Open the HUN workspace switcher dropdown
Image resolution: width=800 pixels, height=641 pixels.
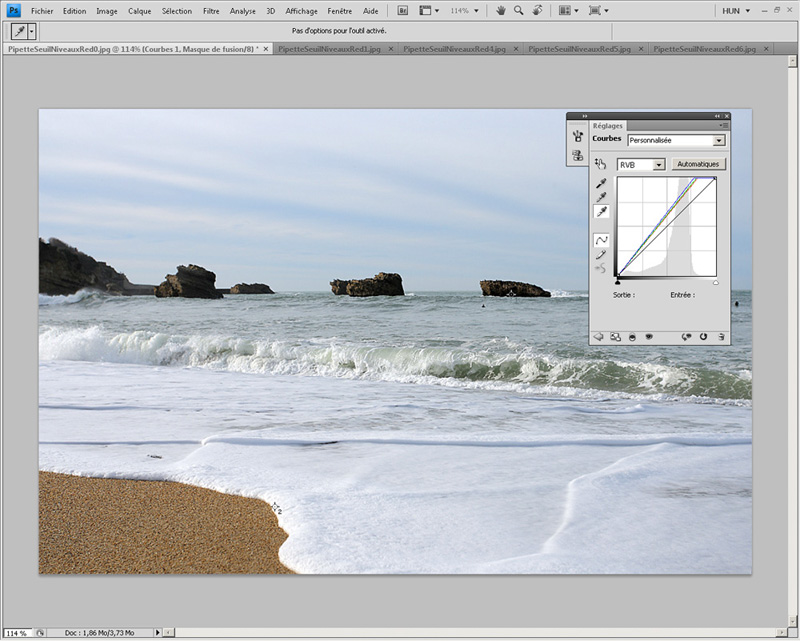(736, 11)
